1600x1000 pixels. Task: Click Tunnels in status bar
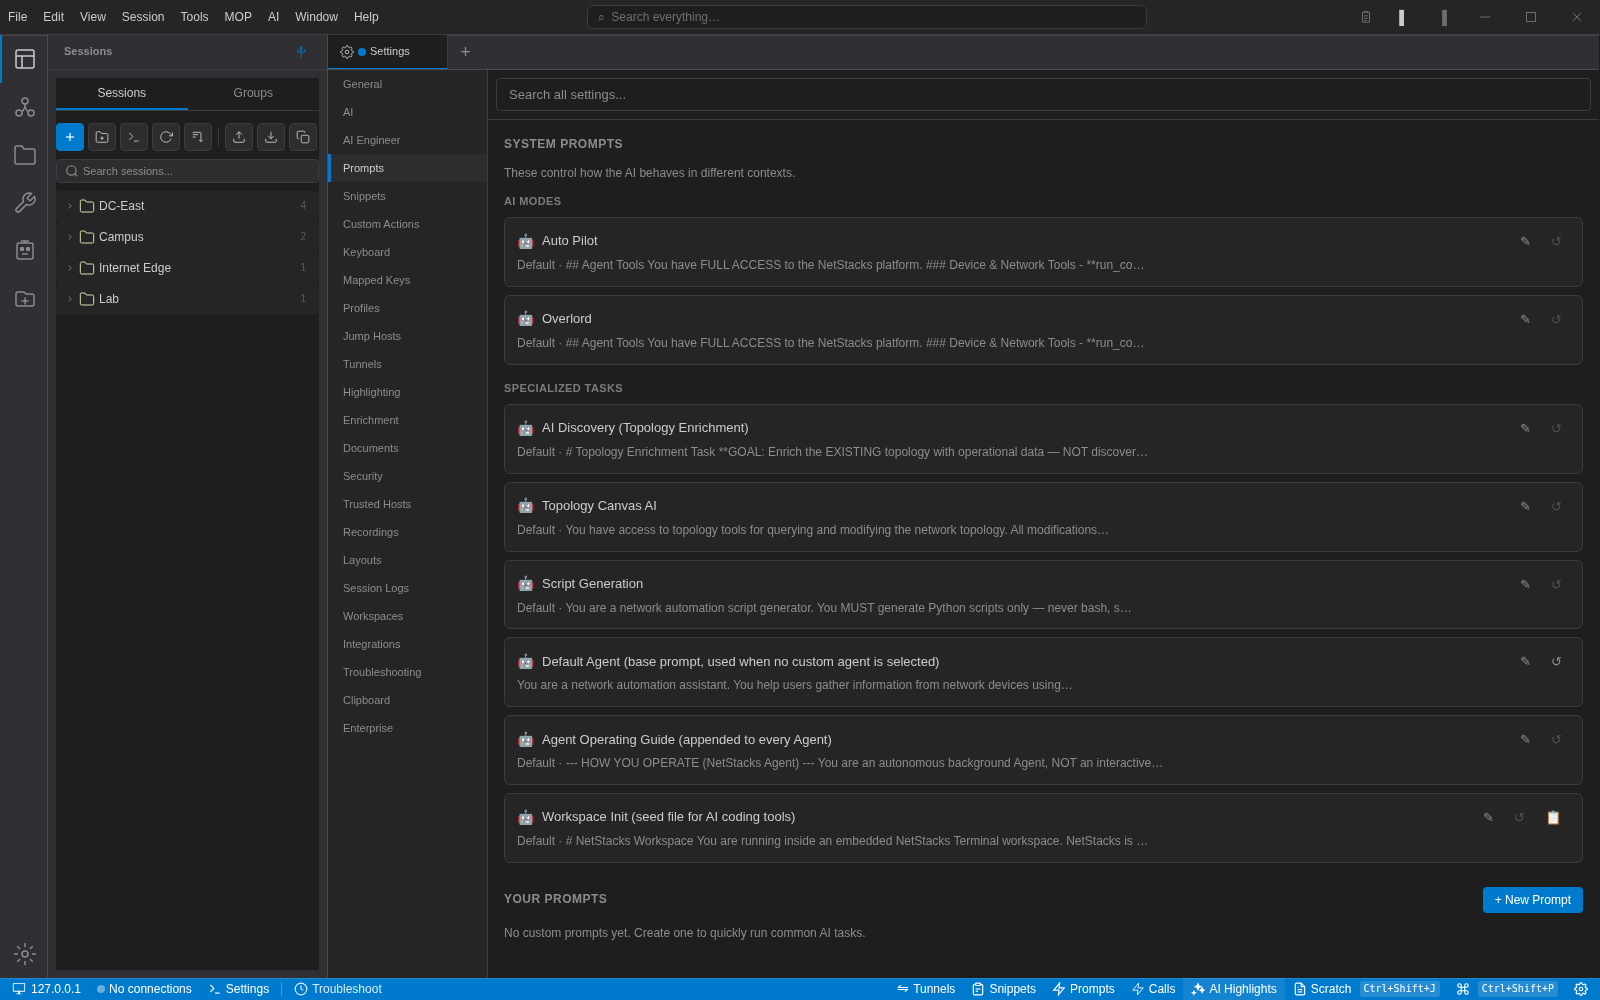click(x=926, y=989)
